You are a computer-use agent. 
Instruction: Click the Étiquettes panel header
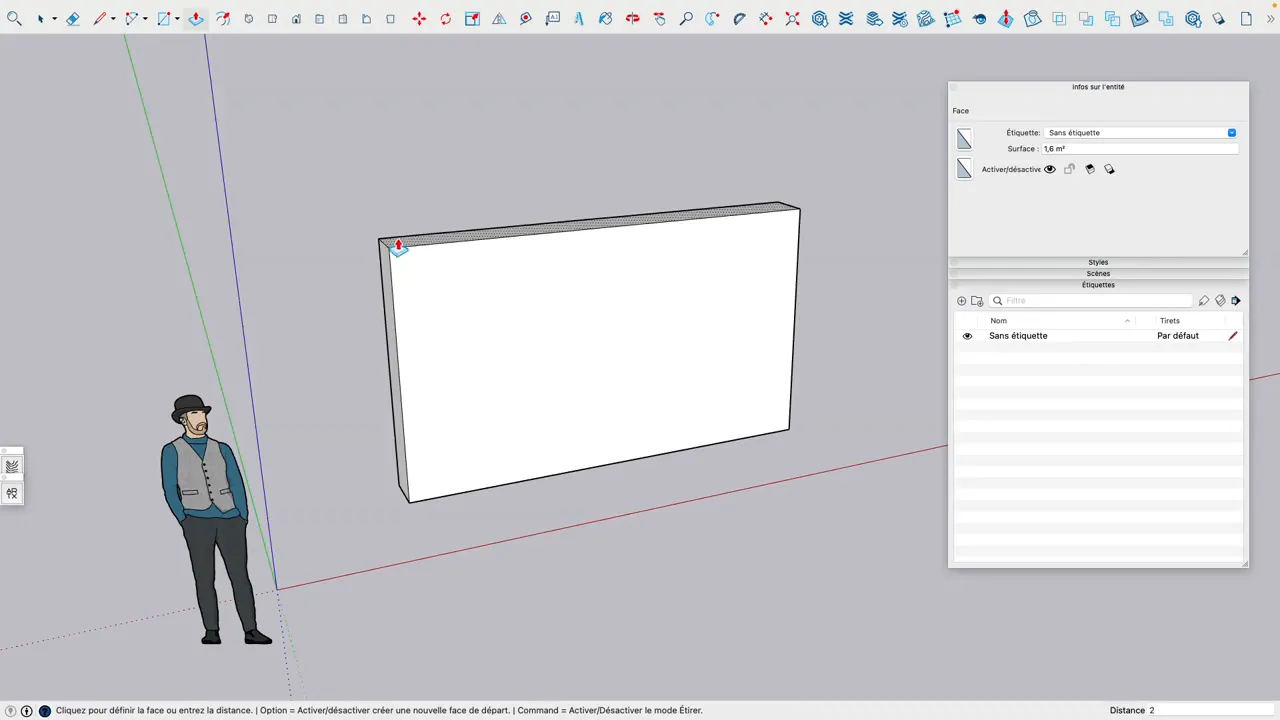pyautogui.click(x=1098, y=285)
